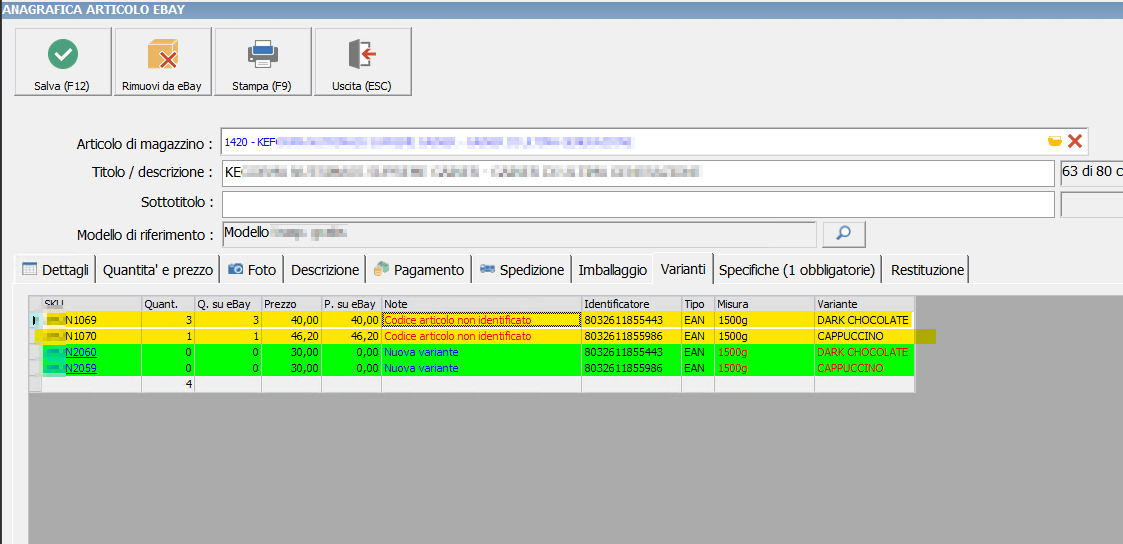This screenshot has width=1123, height=544.
Task: Click Note cell in the N1069 row
Action: tap(481, 320)
